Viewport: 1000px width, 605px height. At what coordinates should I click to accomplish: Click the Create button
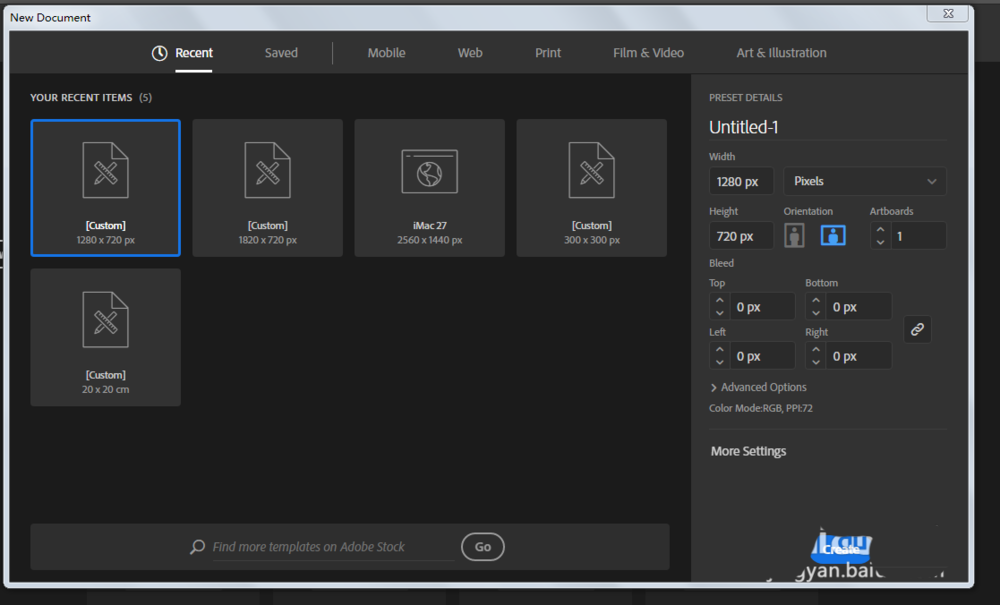coord(841,549)
